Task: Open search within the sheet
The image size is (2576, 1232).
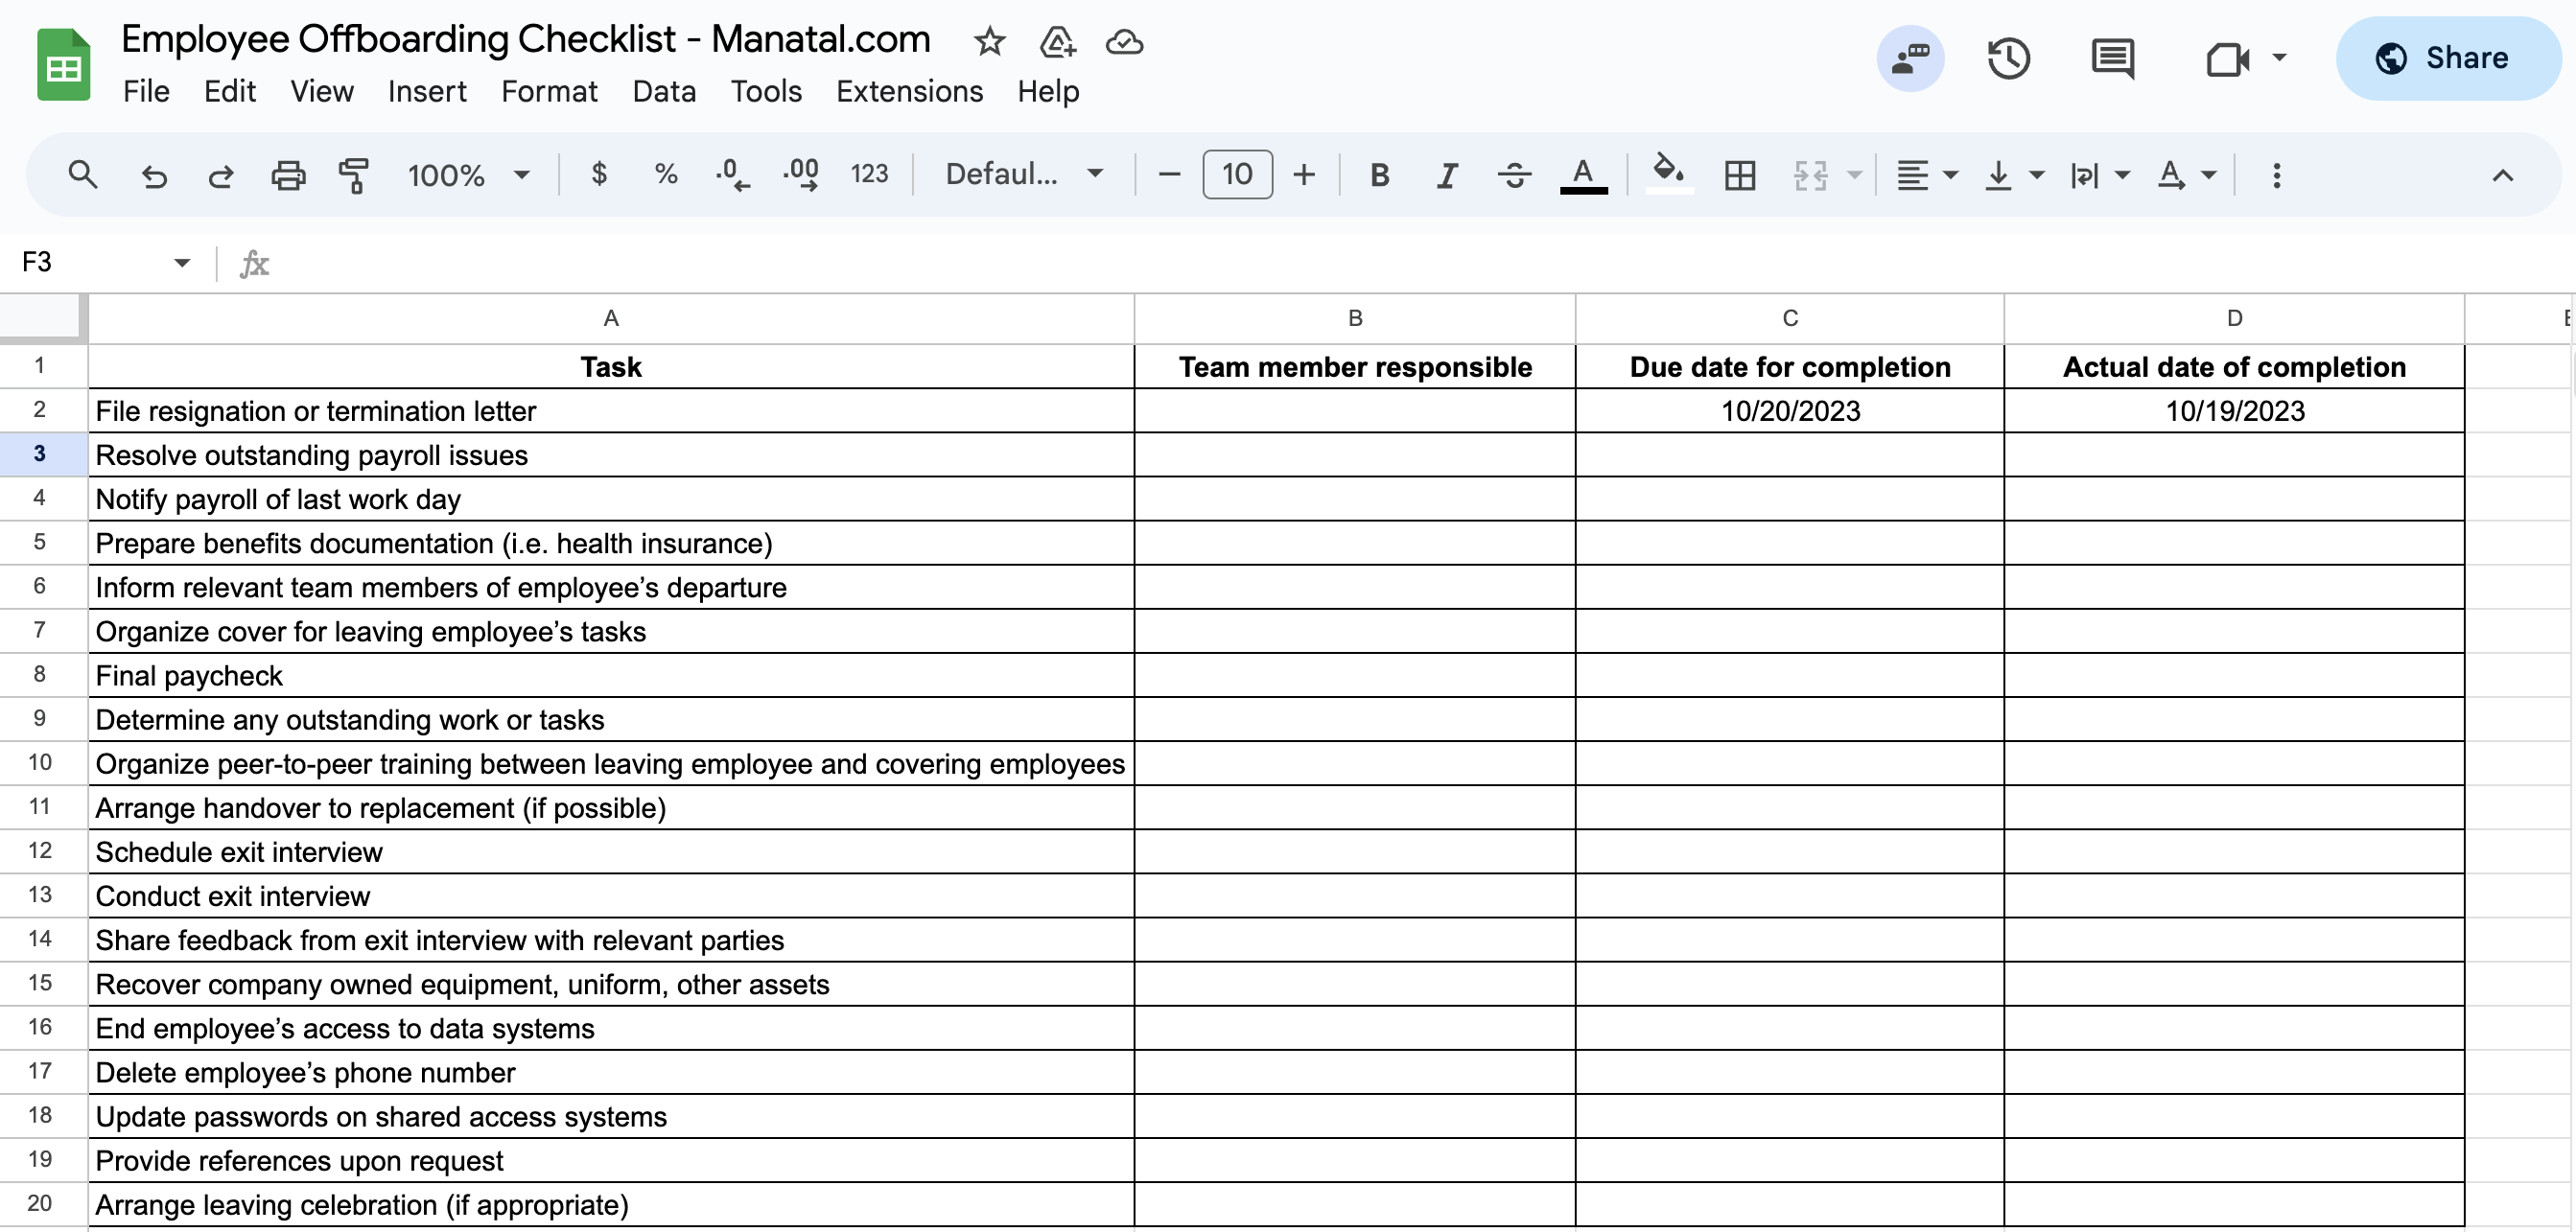Action: tap(84, 174)
